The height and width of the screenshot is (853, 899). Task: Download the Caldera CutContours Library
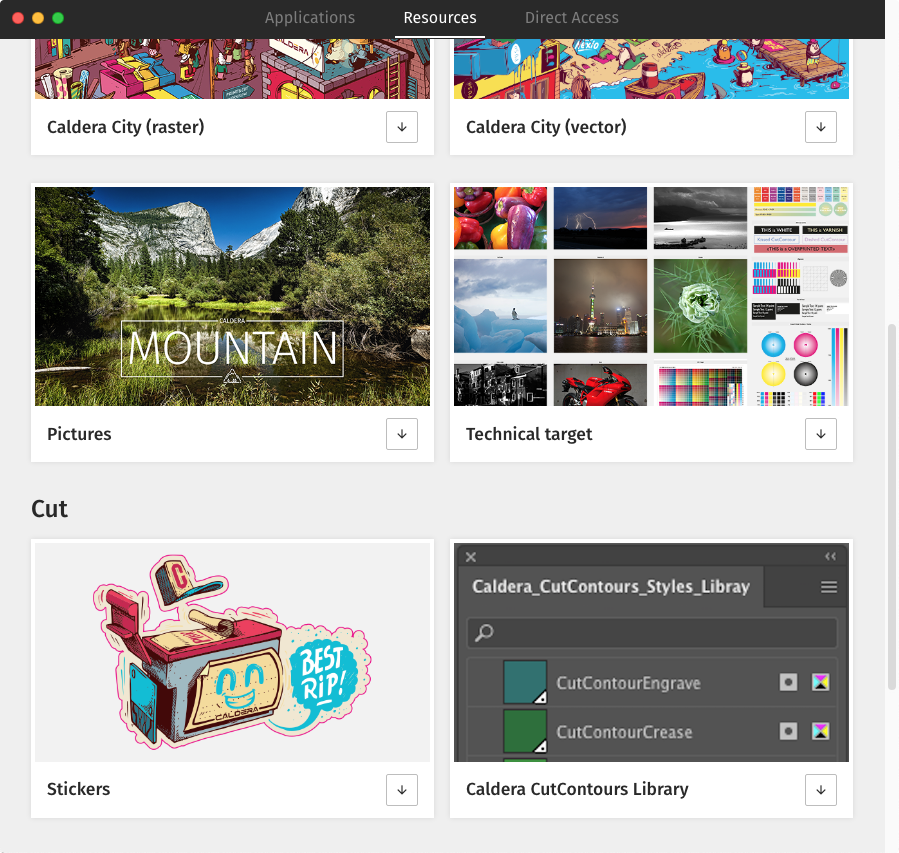pos(820,789)
